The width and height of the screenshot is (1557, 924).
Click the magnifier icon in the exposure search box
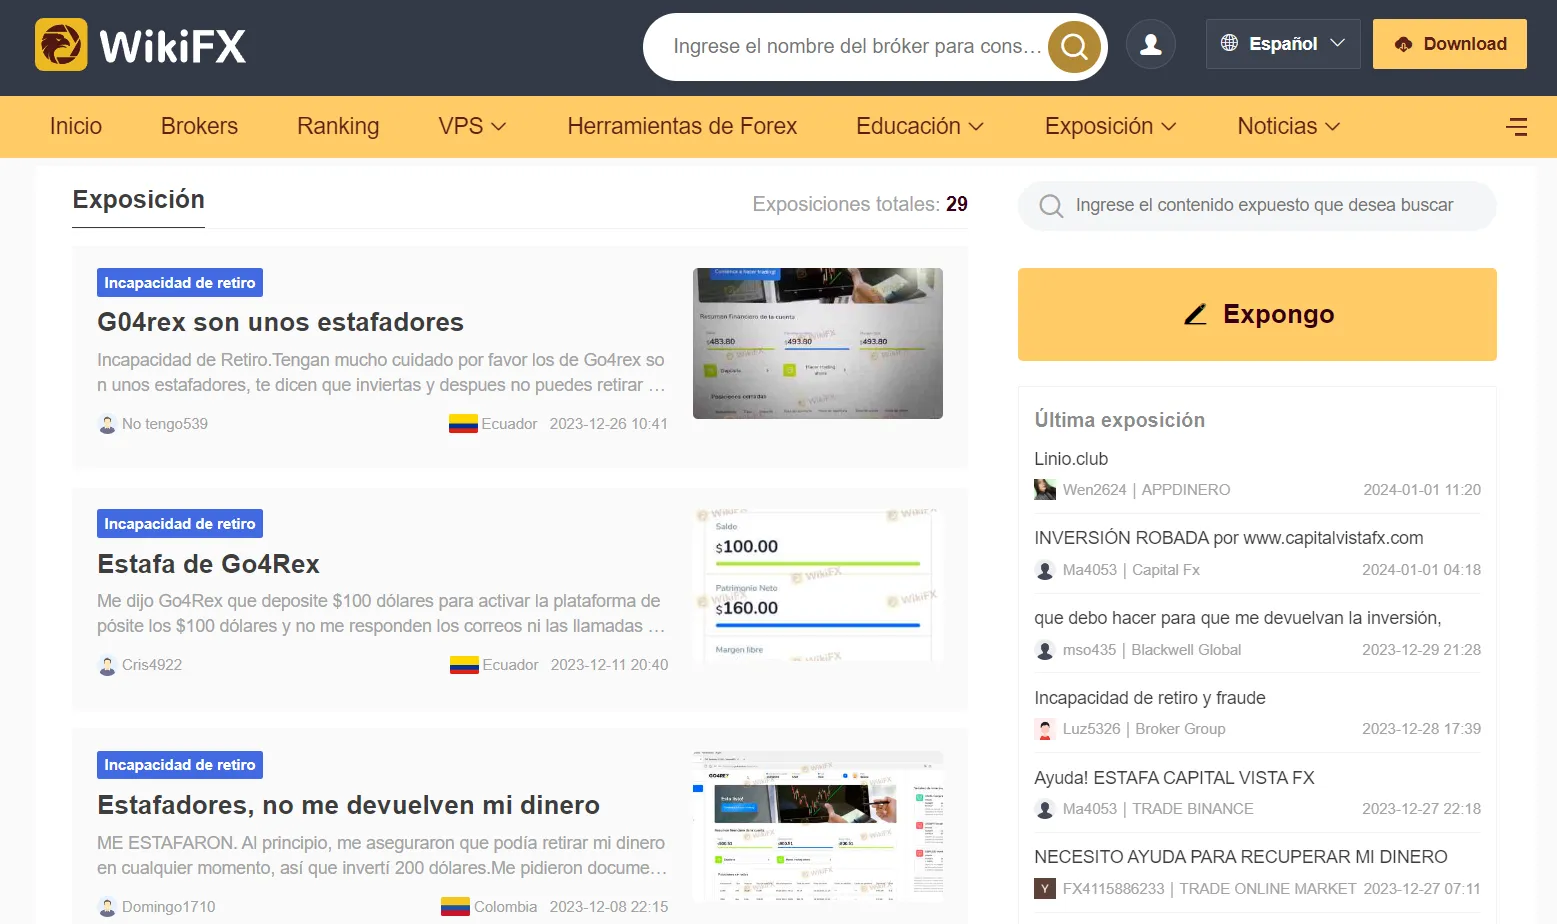pos(1051,206)
